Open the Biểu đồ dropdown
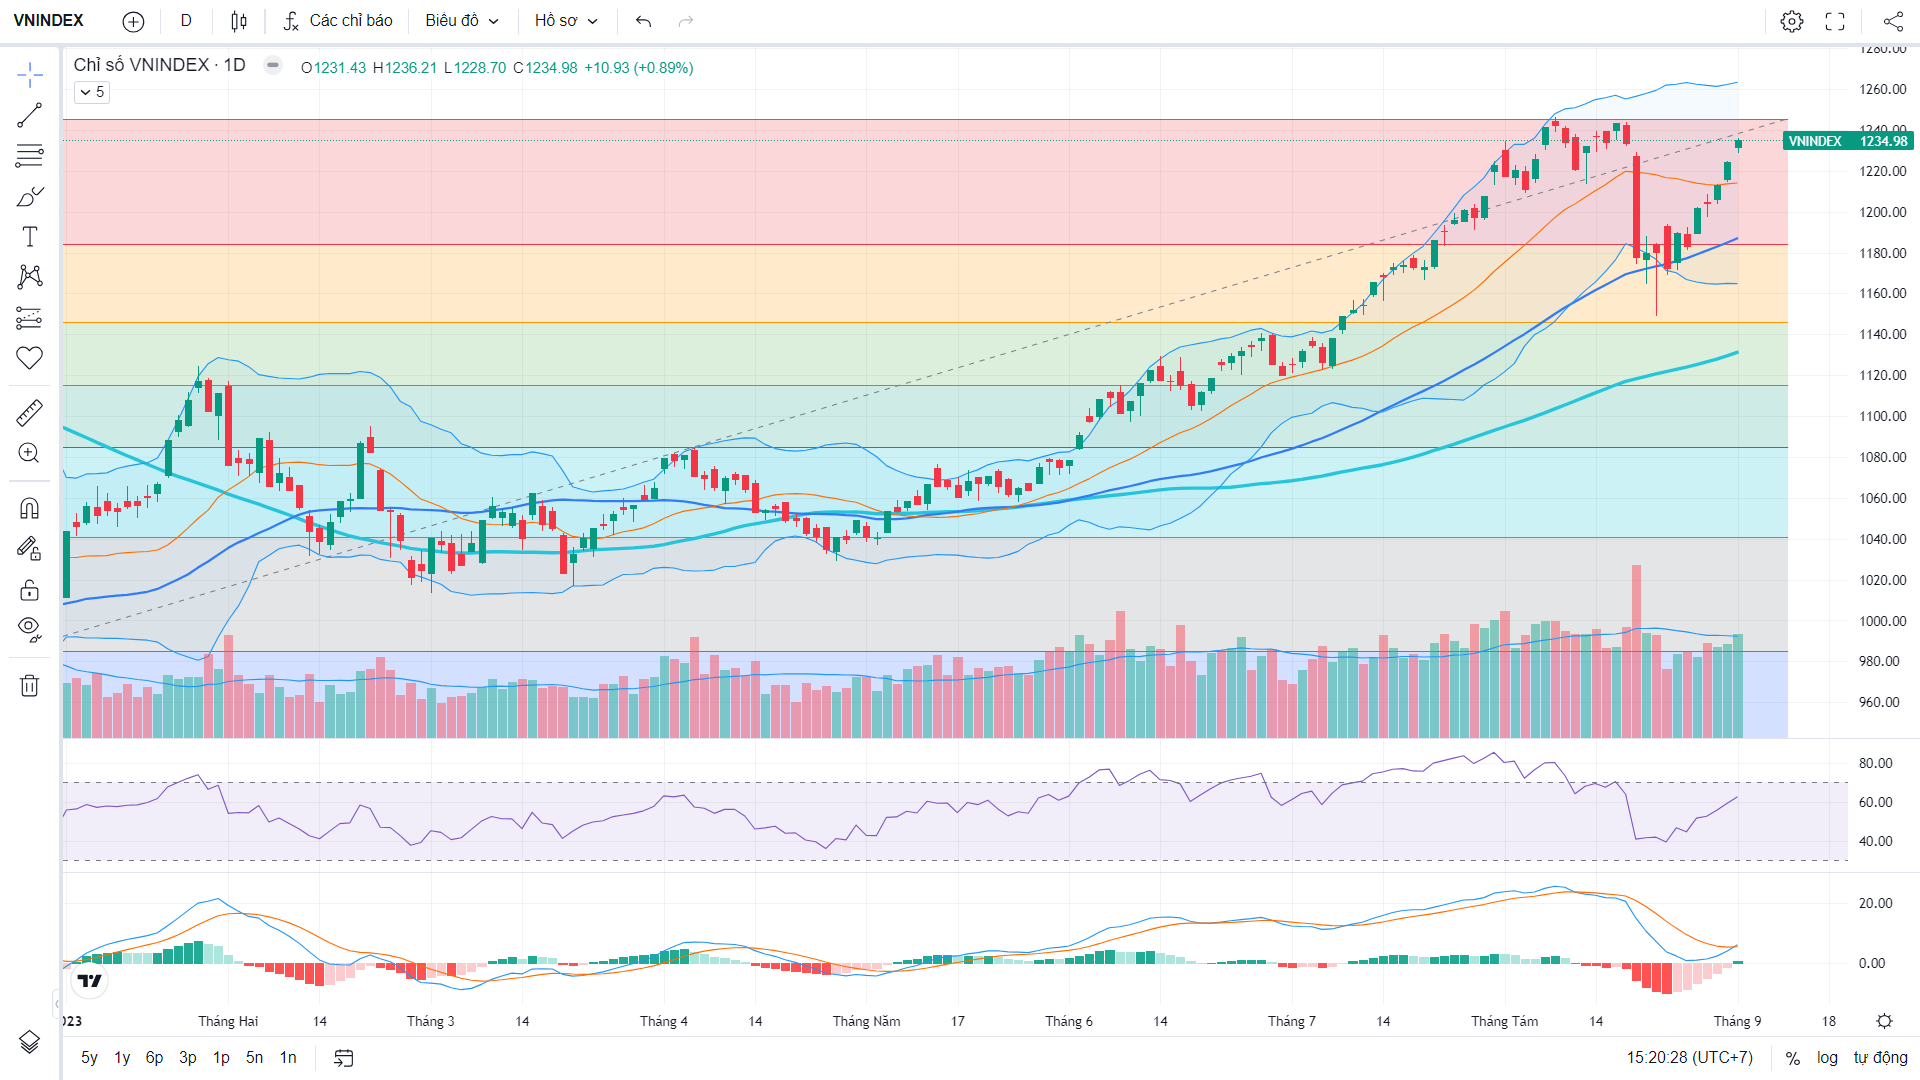 coord(462,21)
